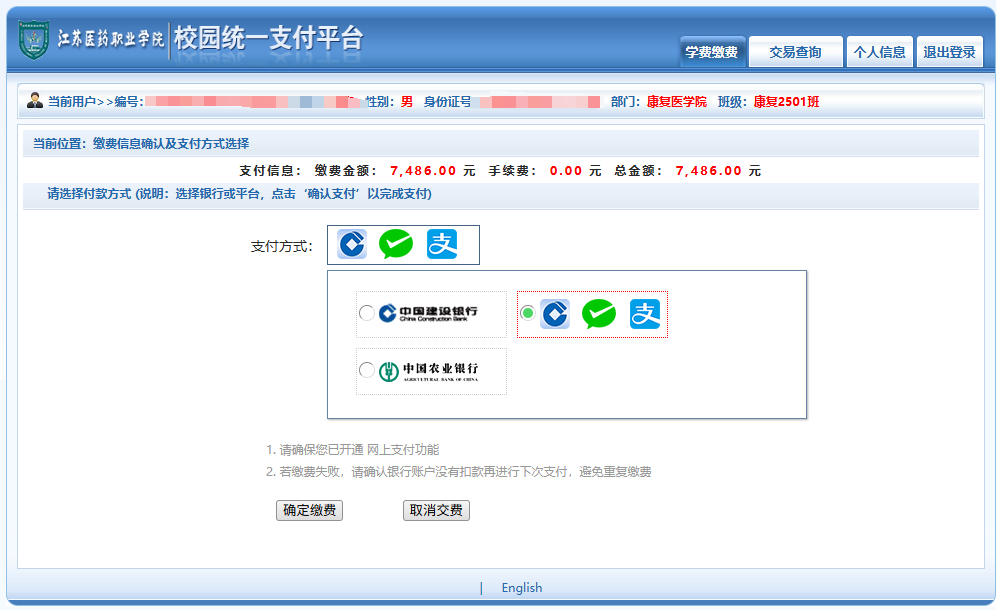Image resolution: width=996 pixels, height=610 pixels.
Task: Click the 取消交费 button
Action: (436, 510)
